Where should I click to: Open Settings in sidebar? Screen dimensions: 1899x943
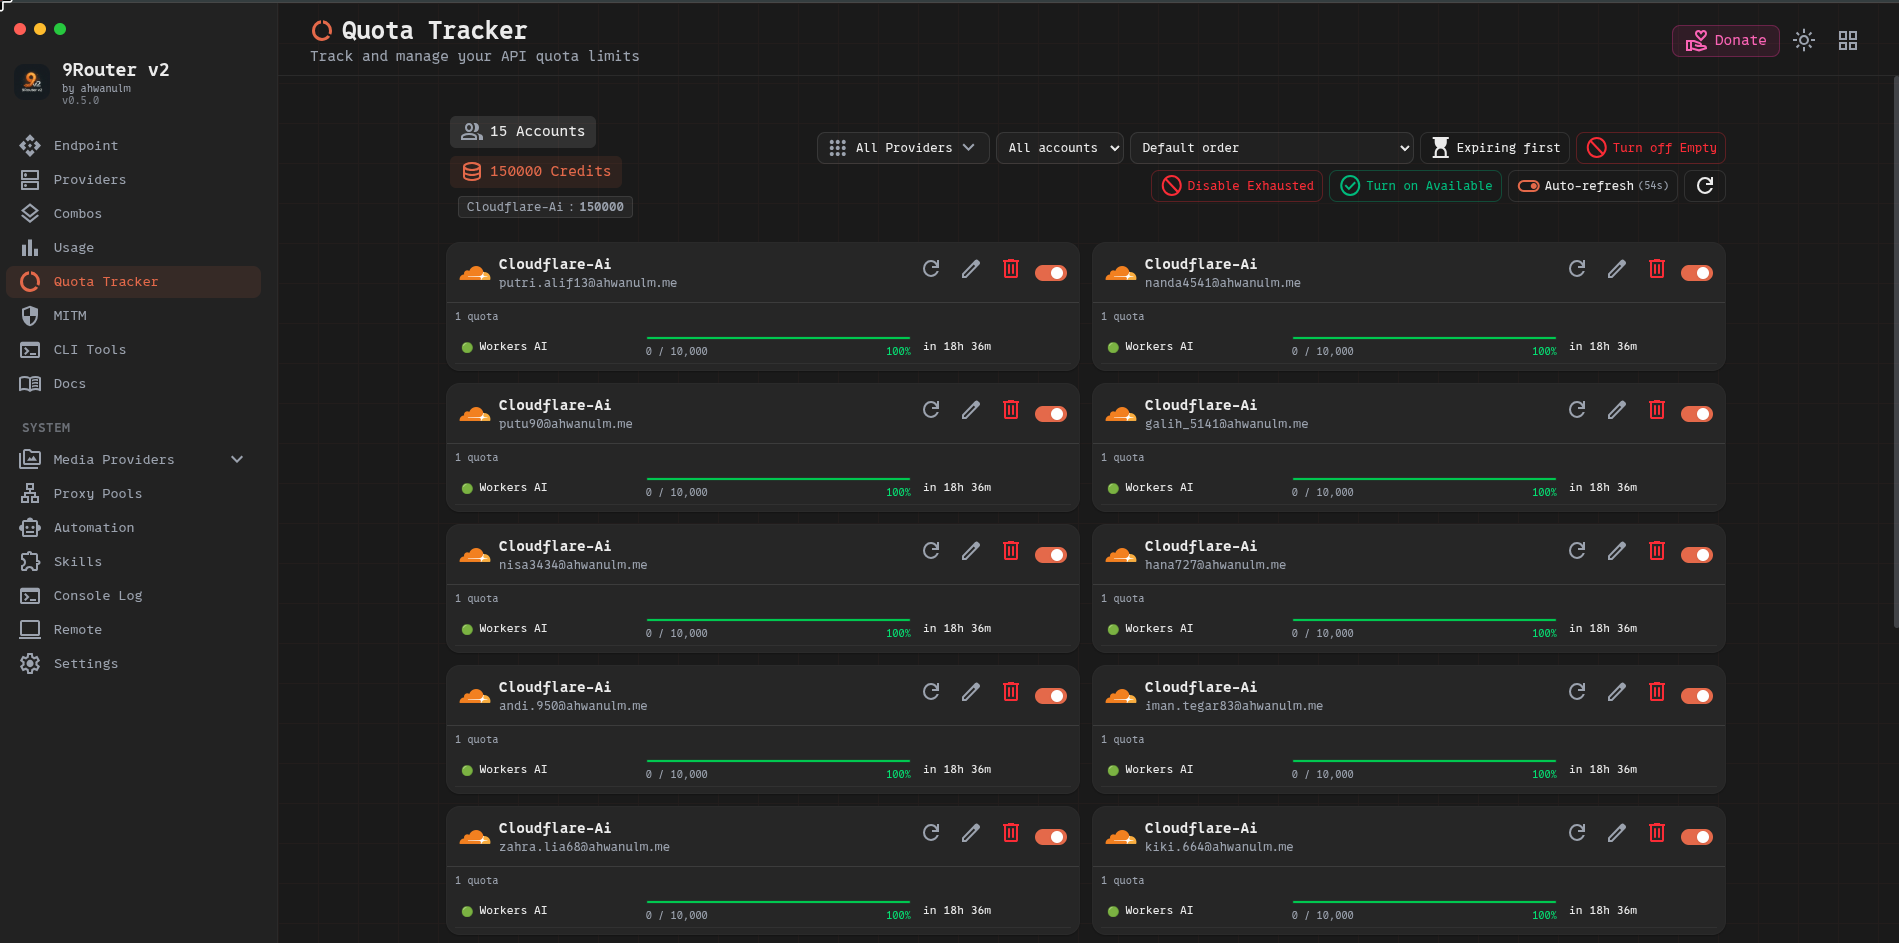[133, 664]
